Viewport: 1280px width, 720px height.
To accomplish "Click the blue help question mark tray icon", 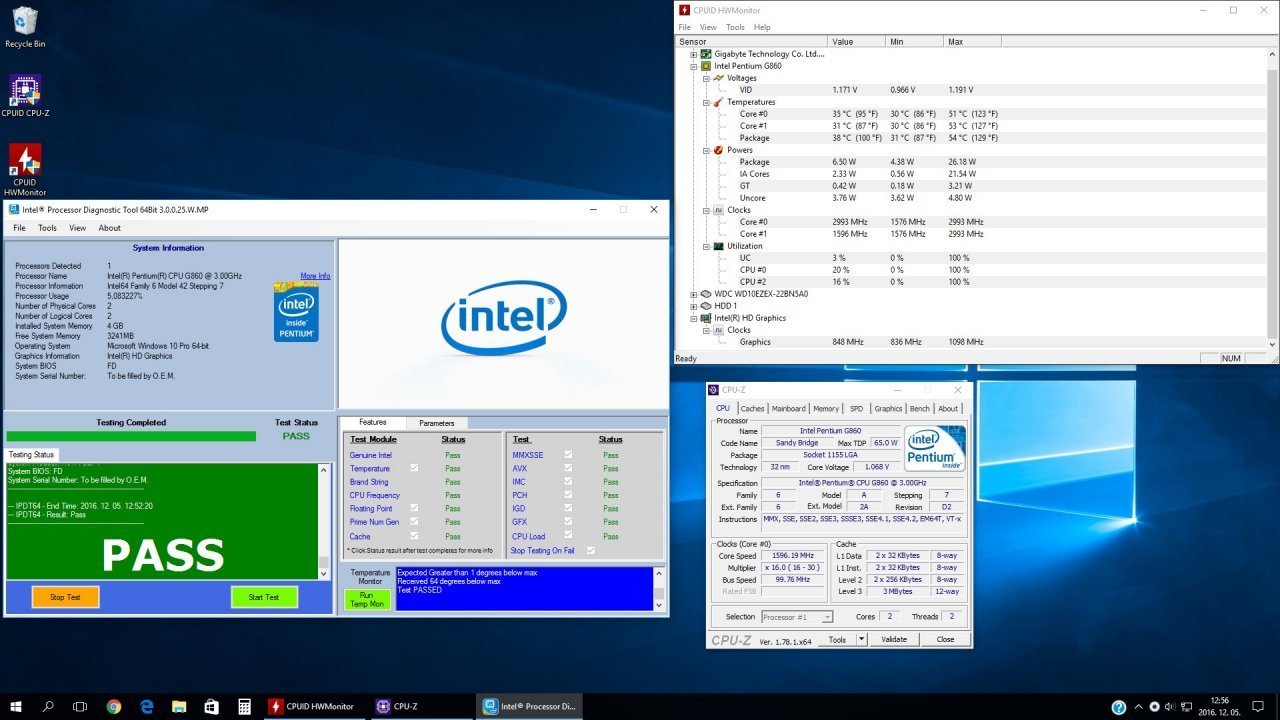I will (x=1119, y=707).
